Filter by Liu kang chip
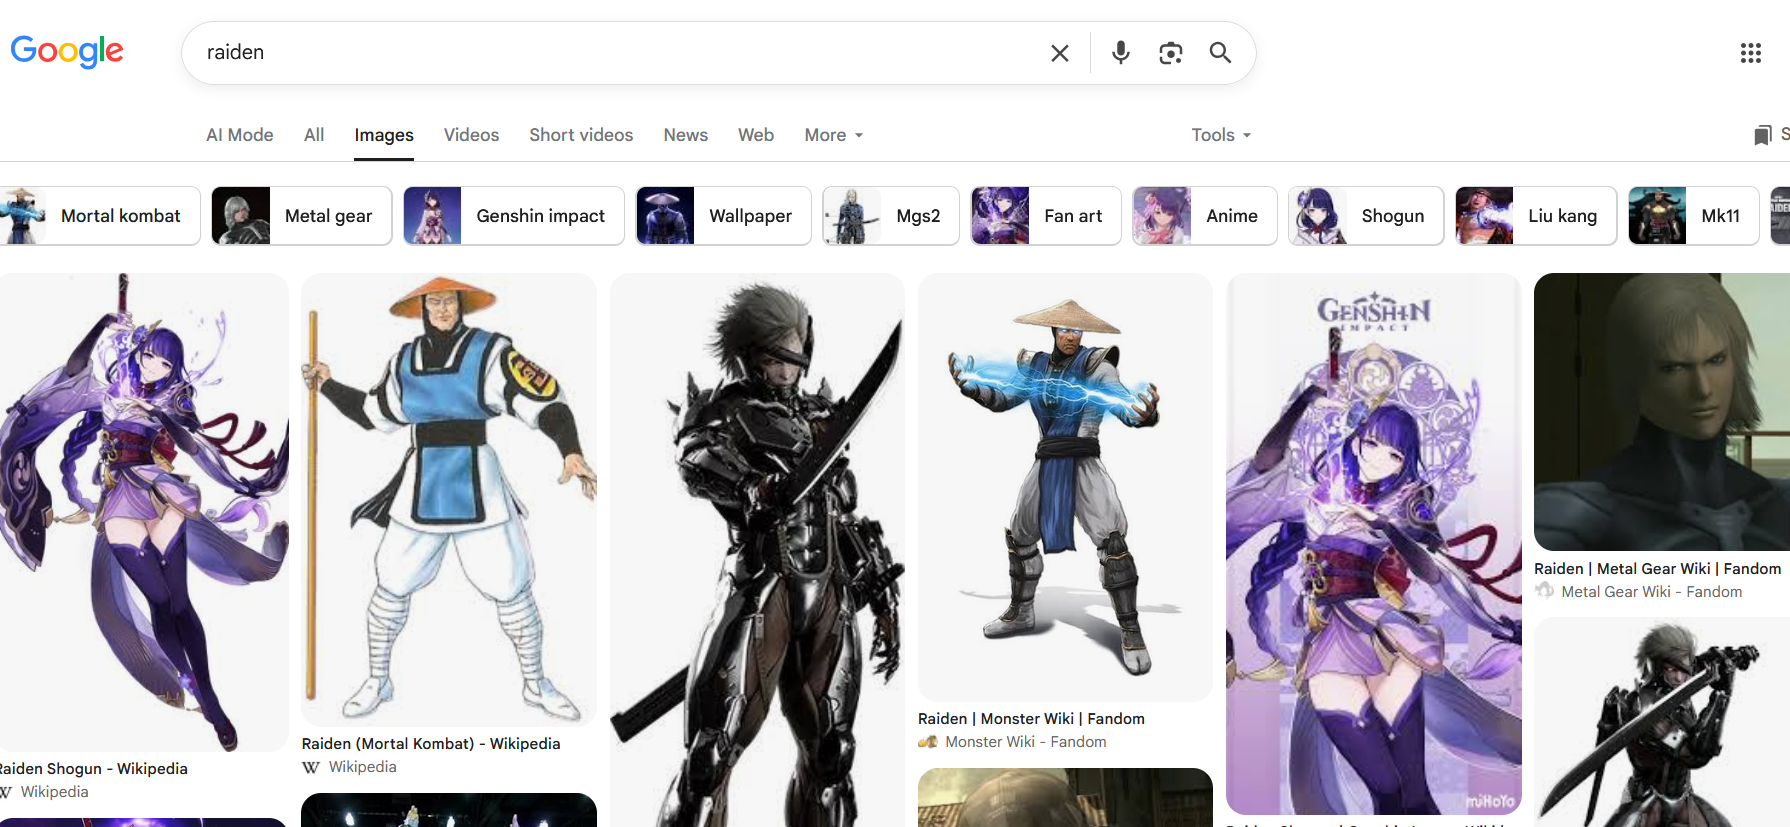Viewport: 1790px width, 827px height. [1536, 216]
